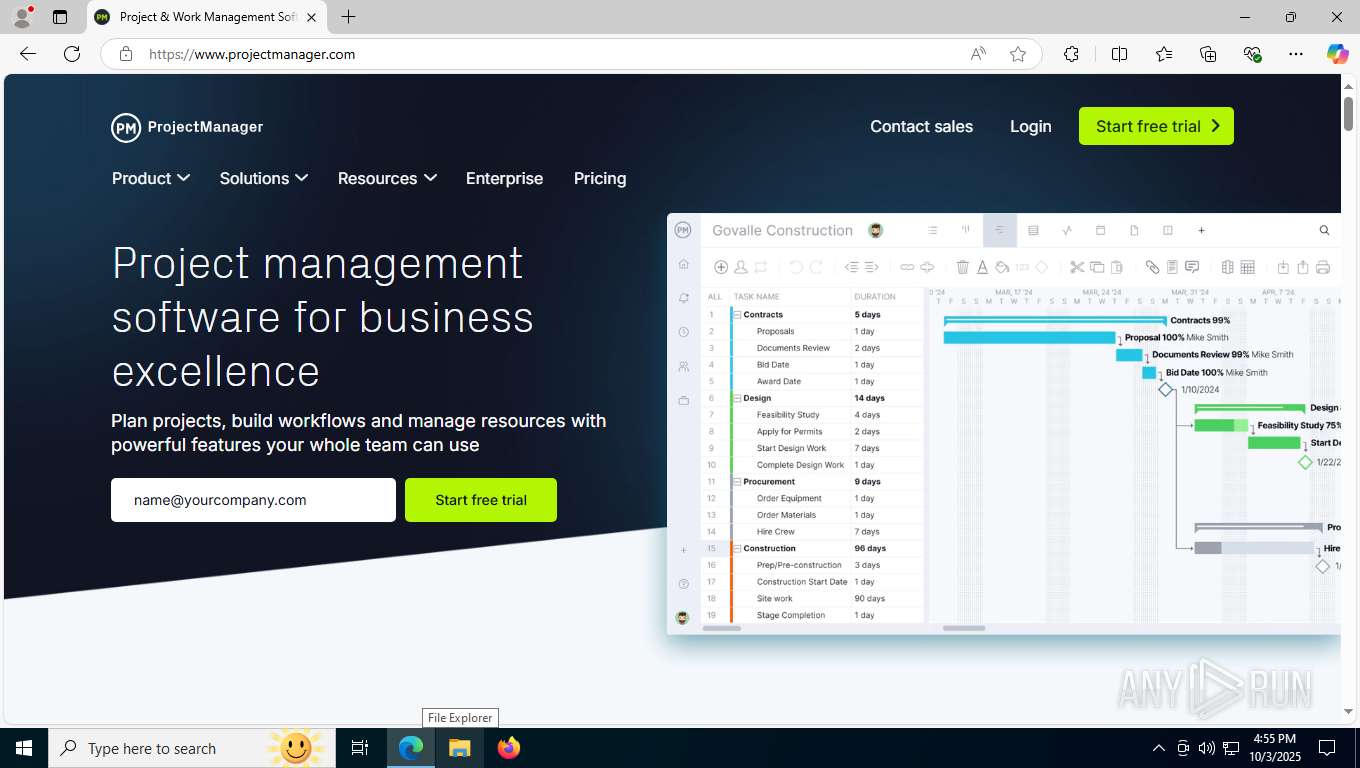Click Start free trial beside the email field

pos(481,500)
